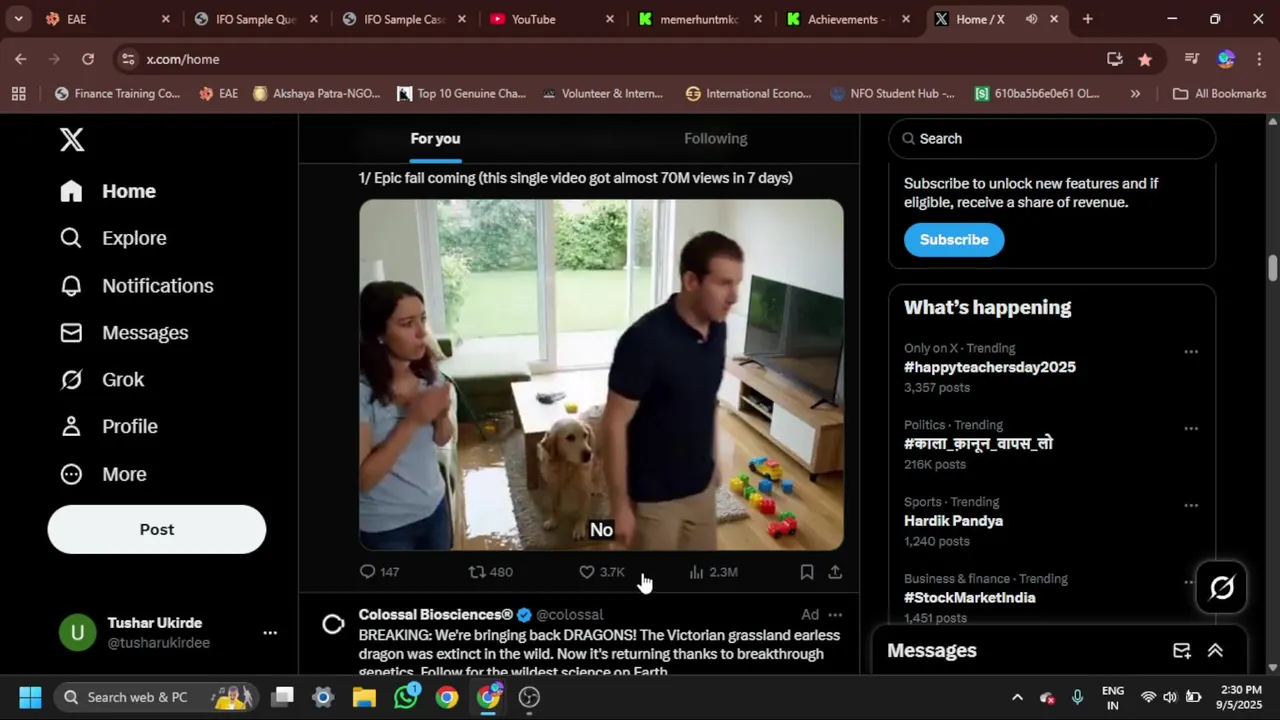Click the taskbar Search web & PC box
1280x720 pixels.
click(154, 697)
